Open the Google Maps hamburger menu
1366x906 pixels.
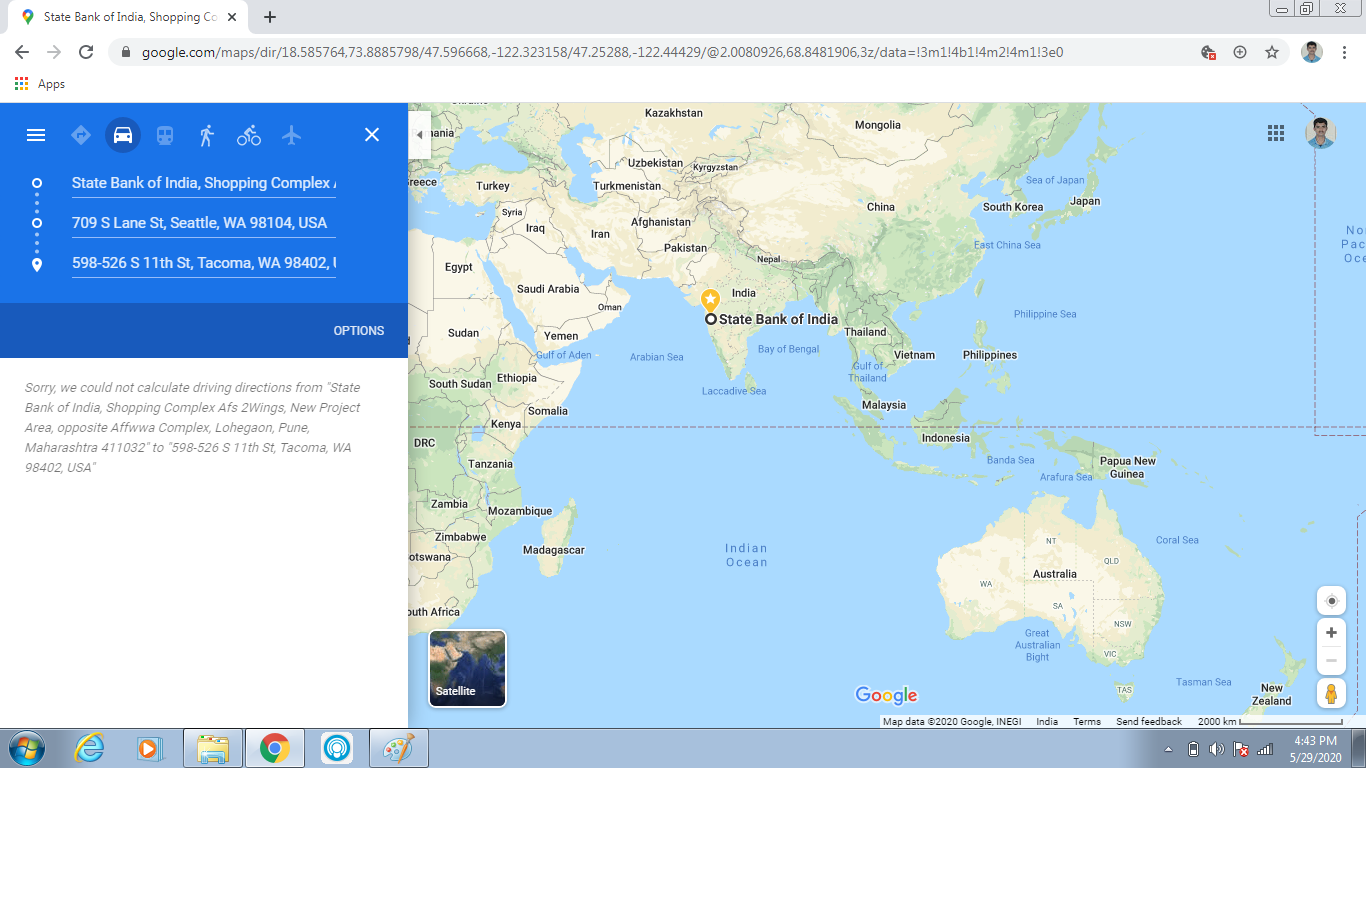click(36, 135)
